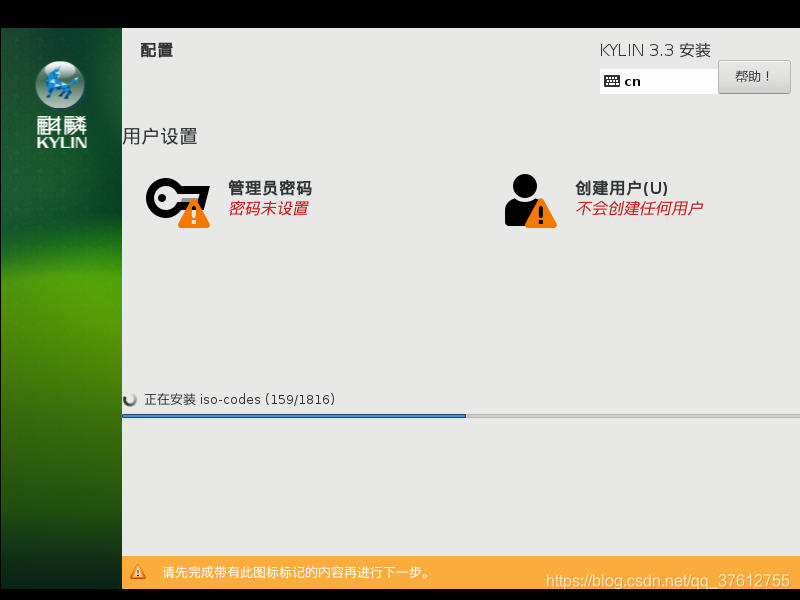This screenshot has height=600, width=800.
Task: Click the keyboard icon next to cn
Action: [612, 81]
